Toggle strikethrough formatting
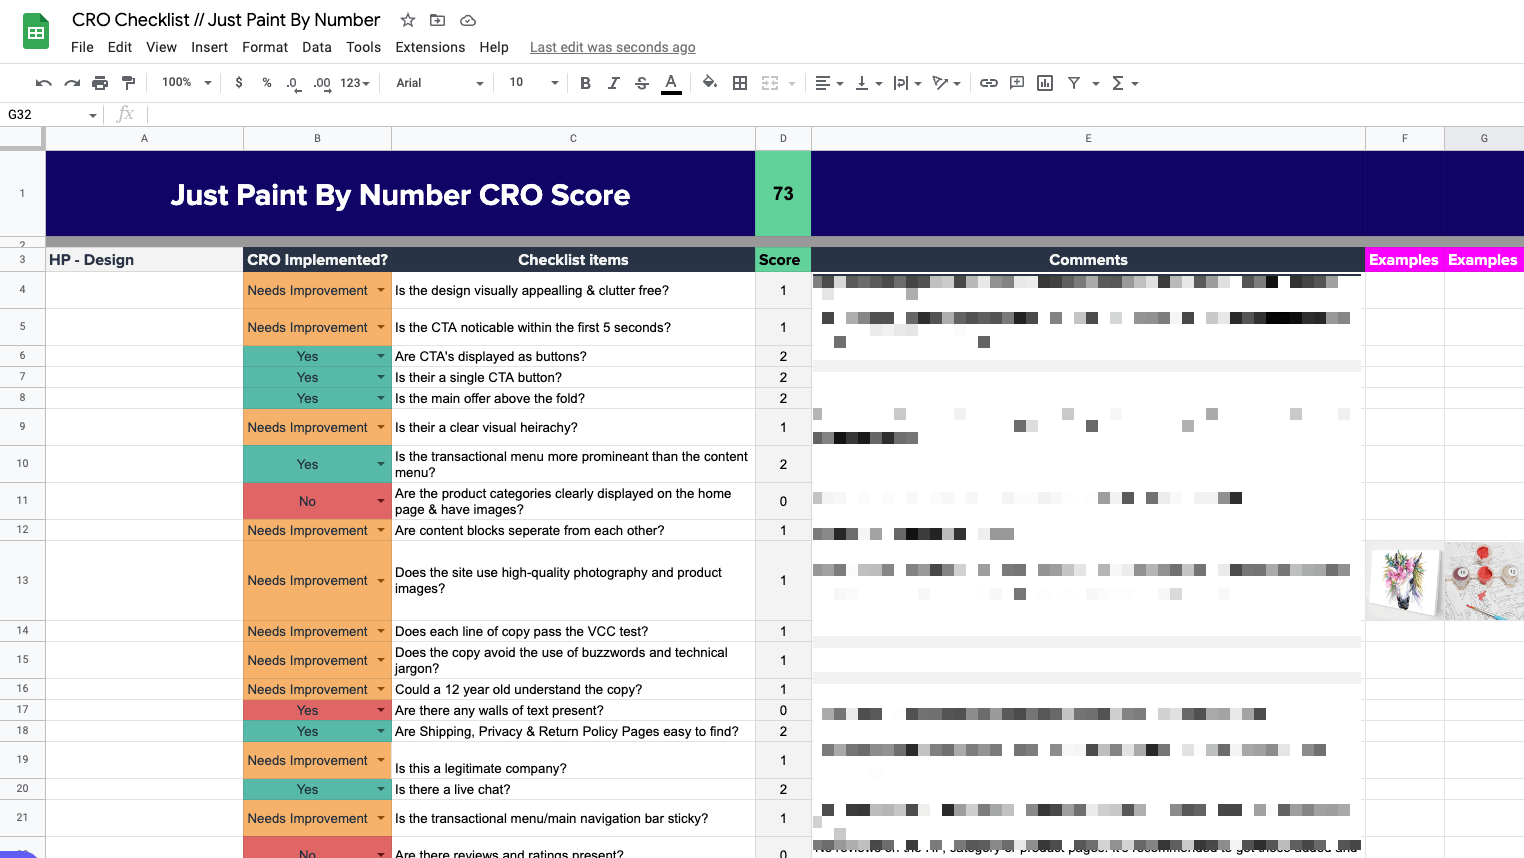The width and height of the screenshot is (1524, 858). pos(640,83)
